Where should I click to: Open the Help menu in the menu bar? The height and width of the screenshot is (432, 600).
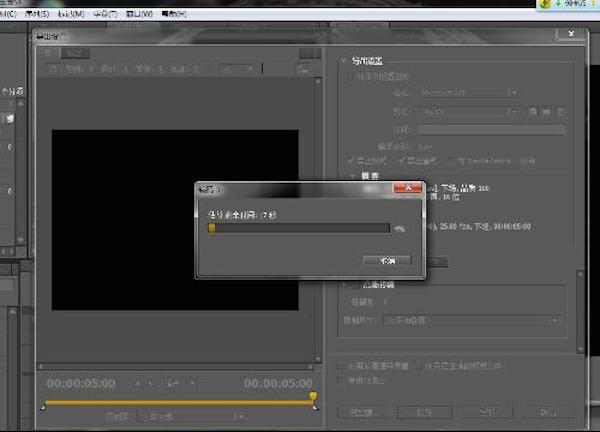coord(174,15)
